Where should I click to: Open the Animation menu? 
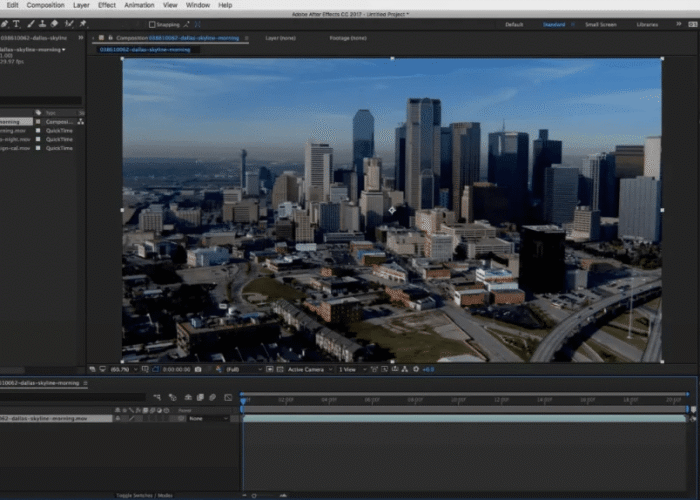click(139, 5)
